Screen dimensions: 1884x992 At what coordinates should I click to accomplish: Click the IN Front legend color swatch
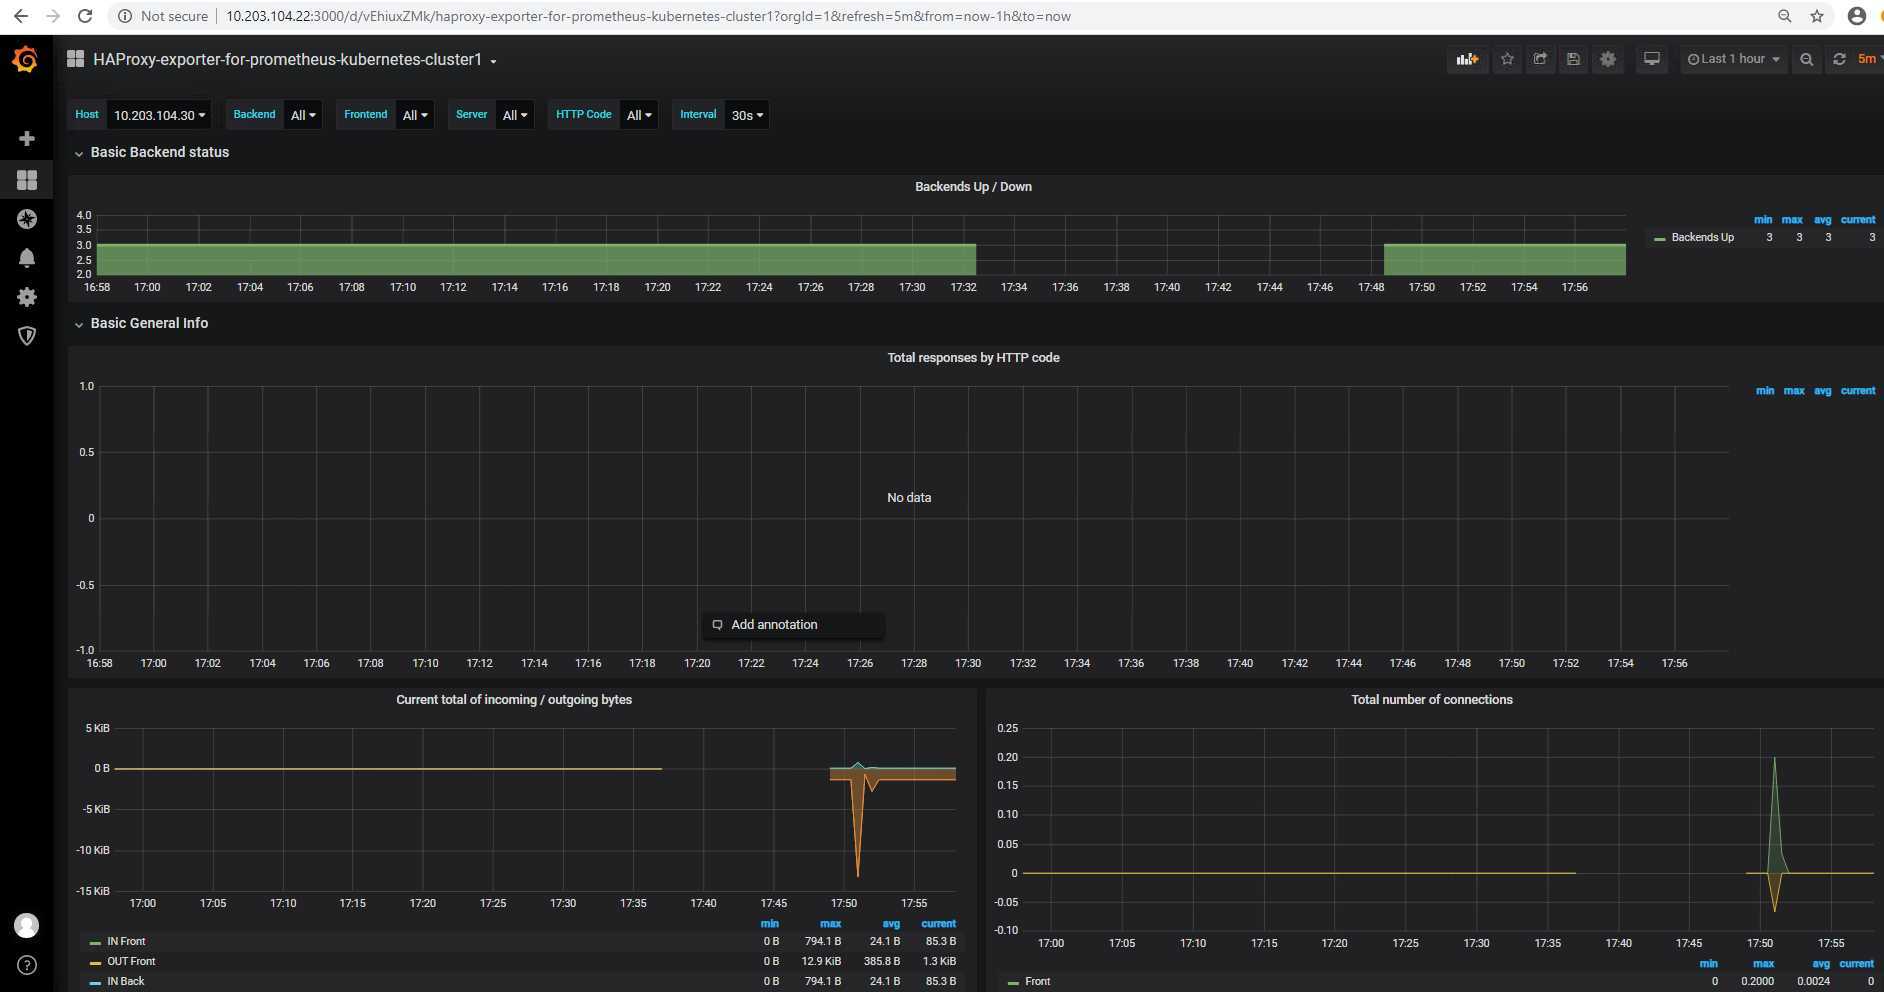click(x=95, y=943)
